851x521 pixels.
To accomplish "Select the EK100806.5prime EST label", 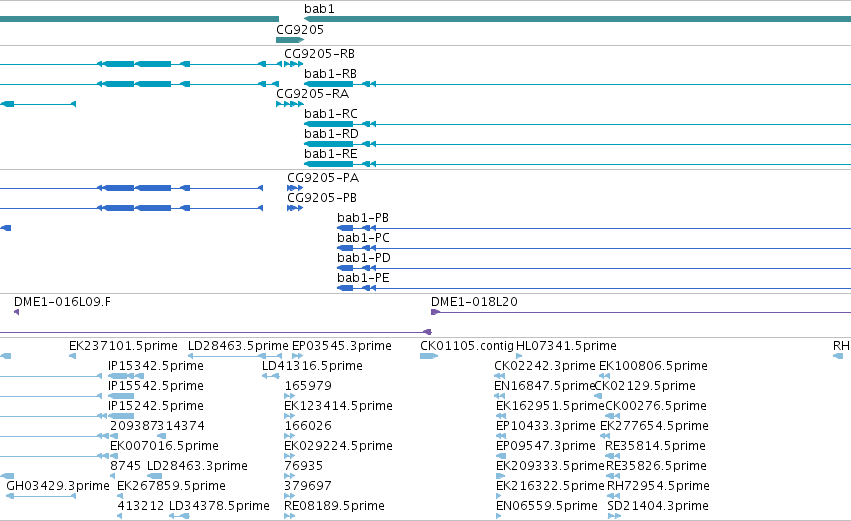I will pos(653,366).
